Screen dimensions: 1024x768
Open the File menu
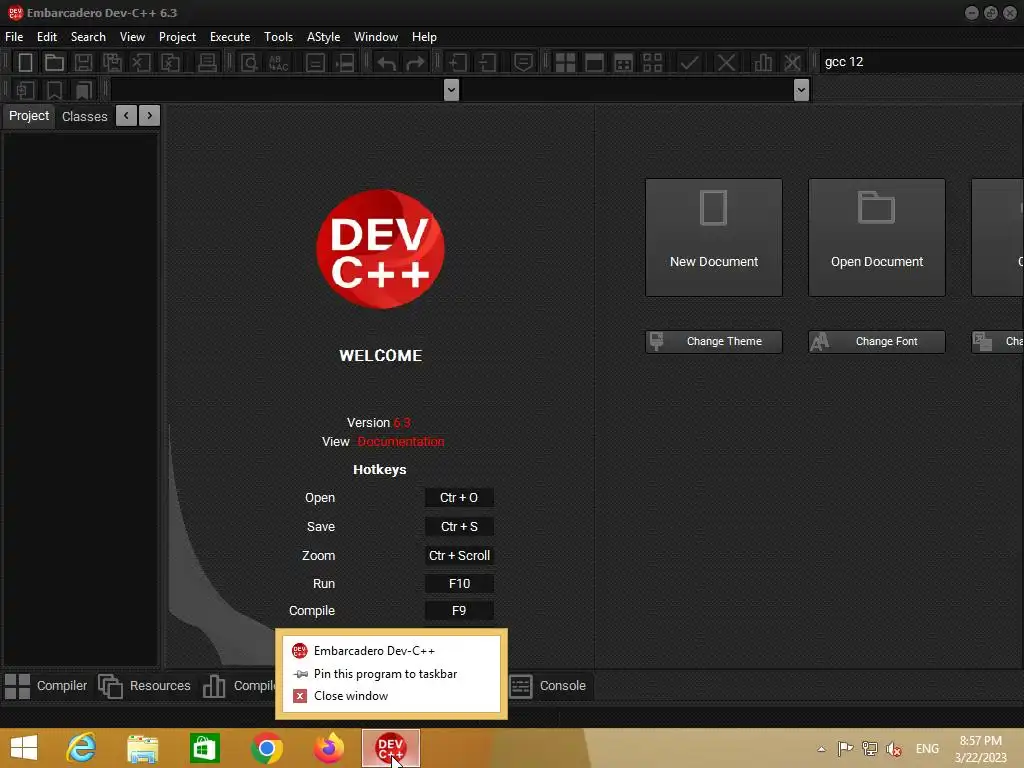tap(14, 37)
